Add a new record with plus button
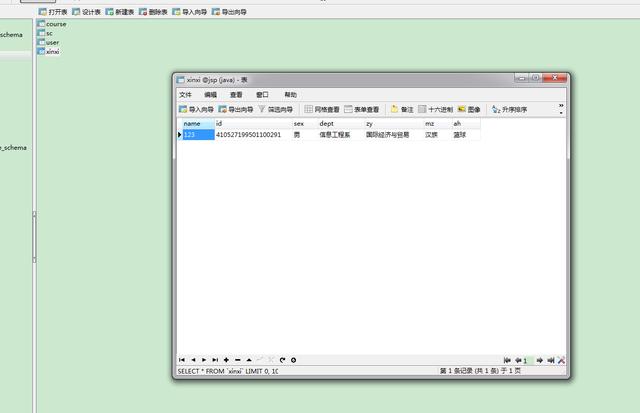Screen dimensions: 640x413 coord(226,360)
